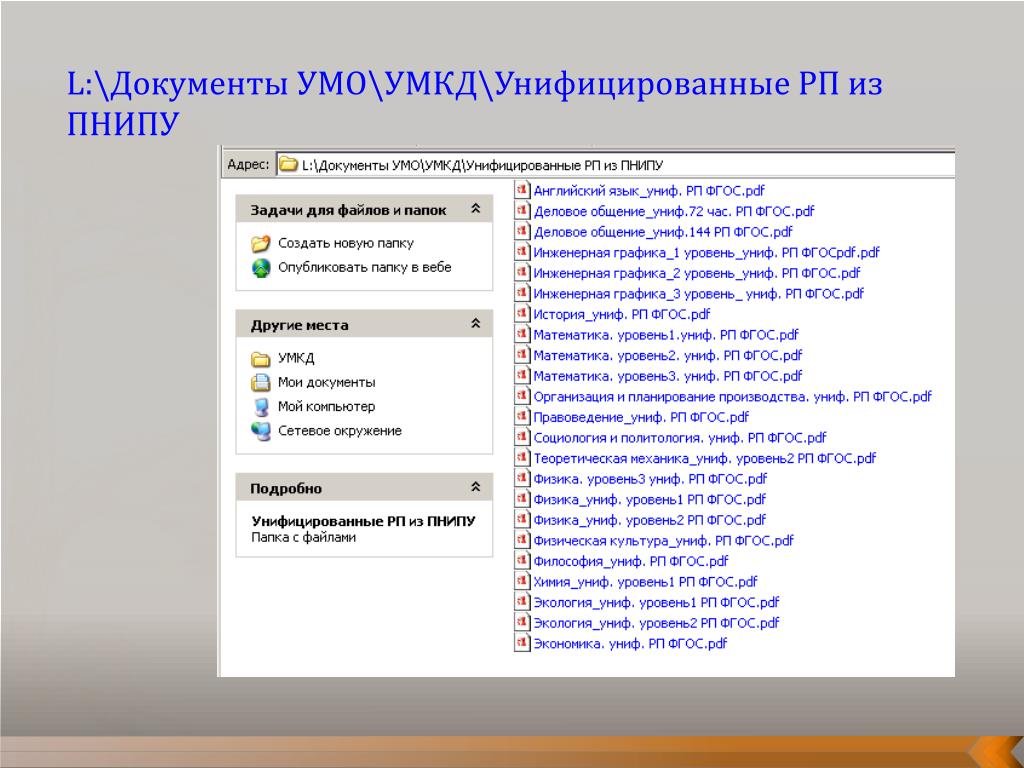
Task: Select file name История_униф. РП ФГОС.pdf
Action: (621, 314)
